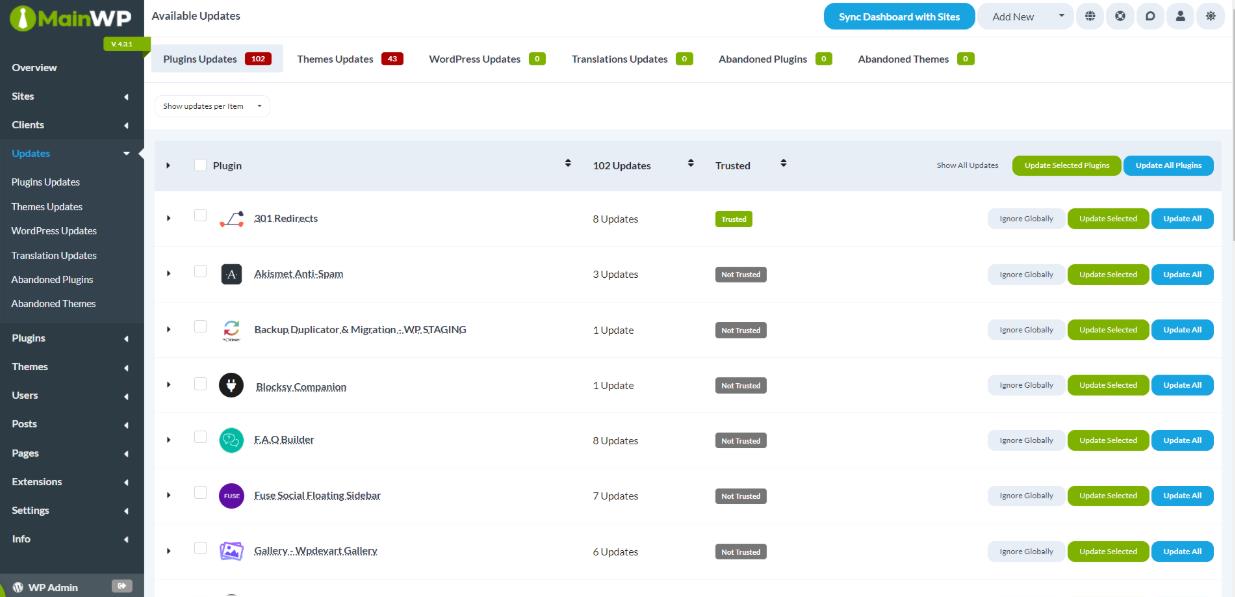
Task: Open the user profile icon
Action: coord(1181,16)
